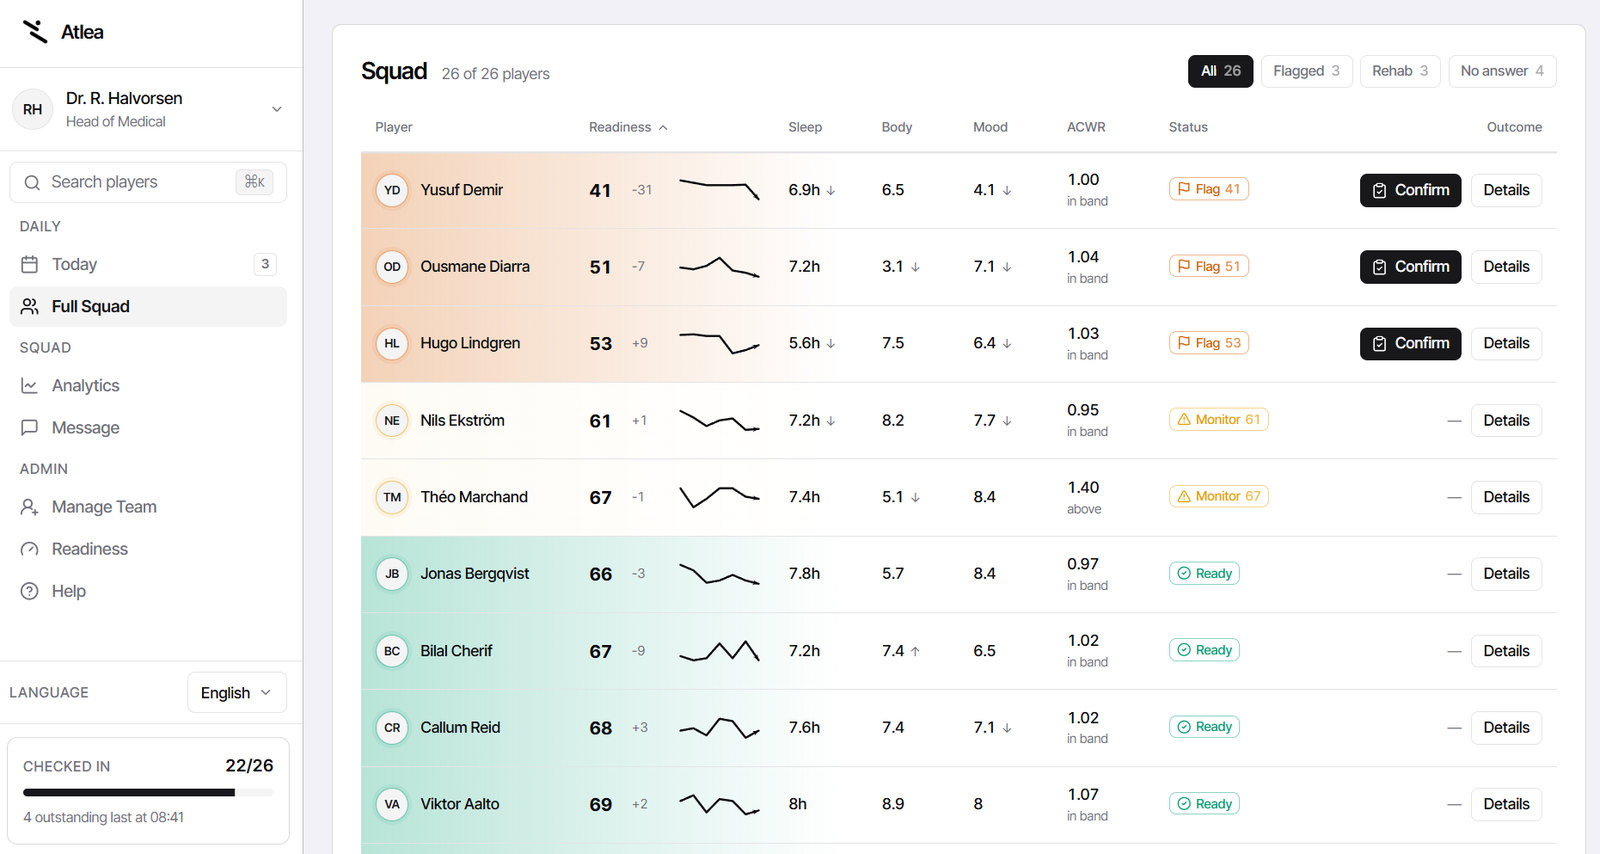Viewport: 1600px width, 854px height.
Task: Click the Flag 41 status badge
Action: click(x=1209, y=189)
